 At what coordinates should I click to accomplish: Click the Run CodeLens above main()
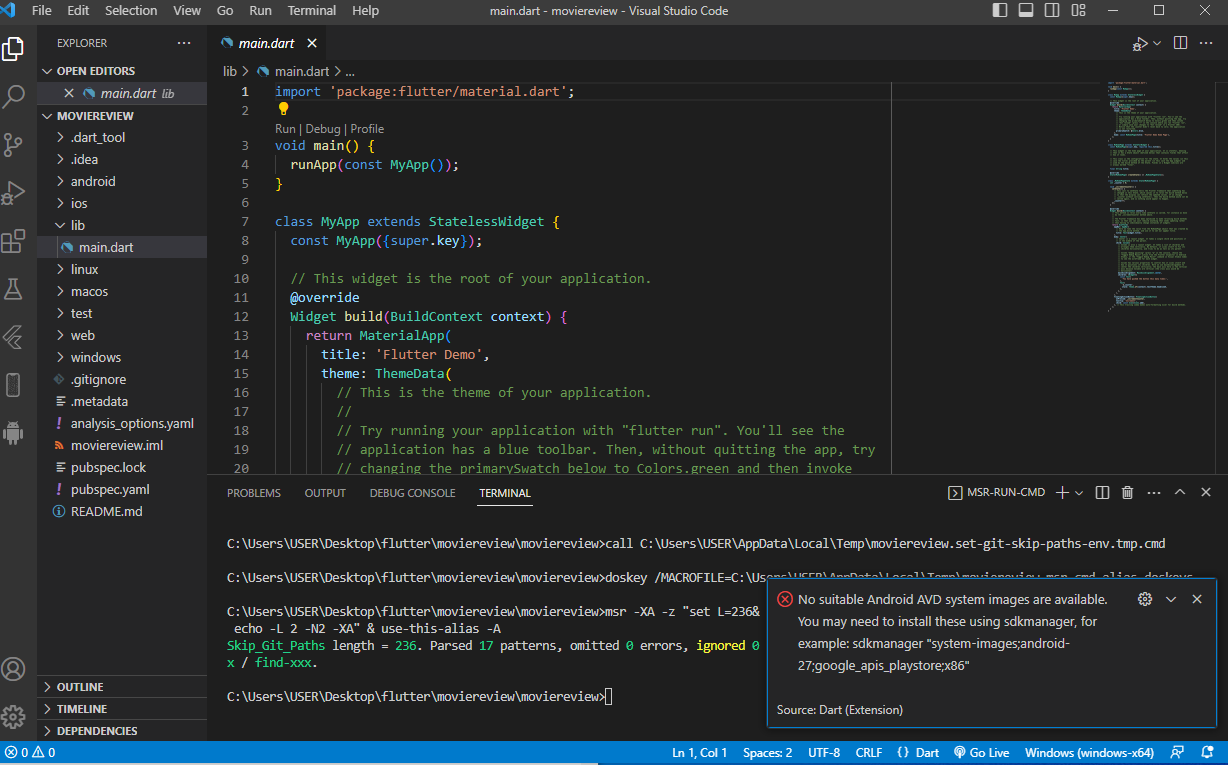coord(285,129)
